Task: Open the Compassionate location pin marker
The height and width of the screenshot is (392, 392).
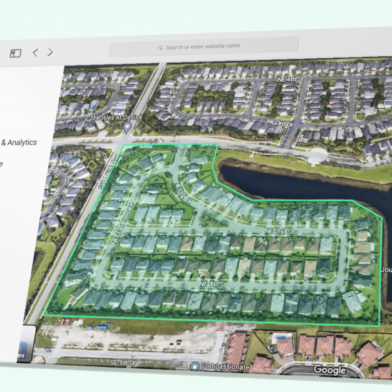Action: pyautogui.click(x=194, y=367)
